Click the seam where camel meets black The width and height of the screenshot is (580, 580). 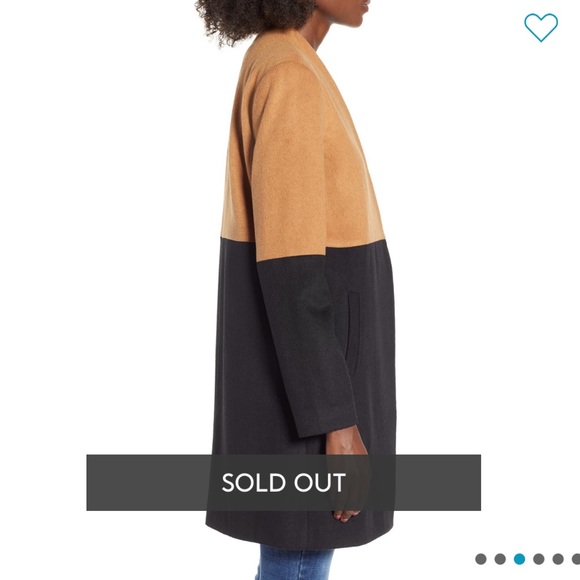point(303,246)
